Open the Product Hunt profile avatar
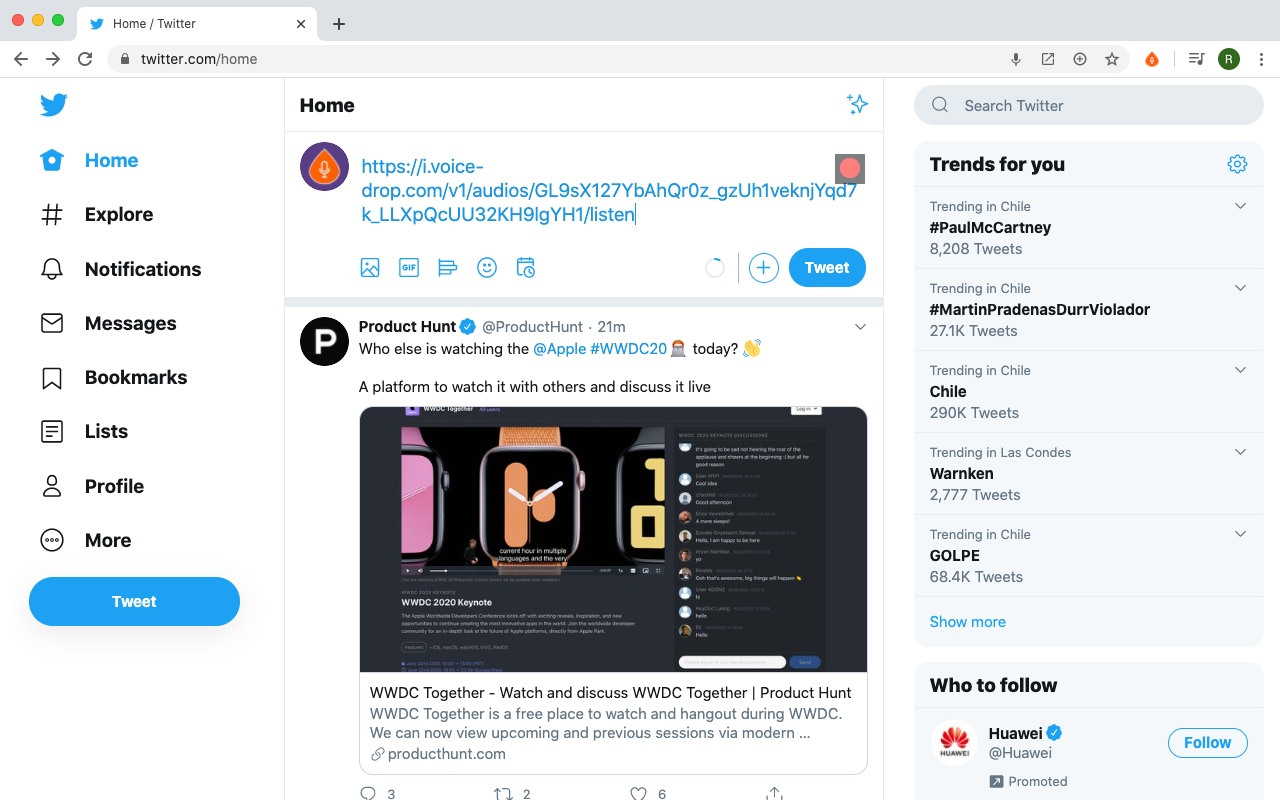The width and height of the screenshot is (1280, 800). 324,341
